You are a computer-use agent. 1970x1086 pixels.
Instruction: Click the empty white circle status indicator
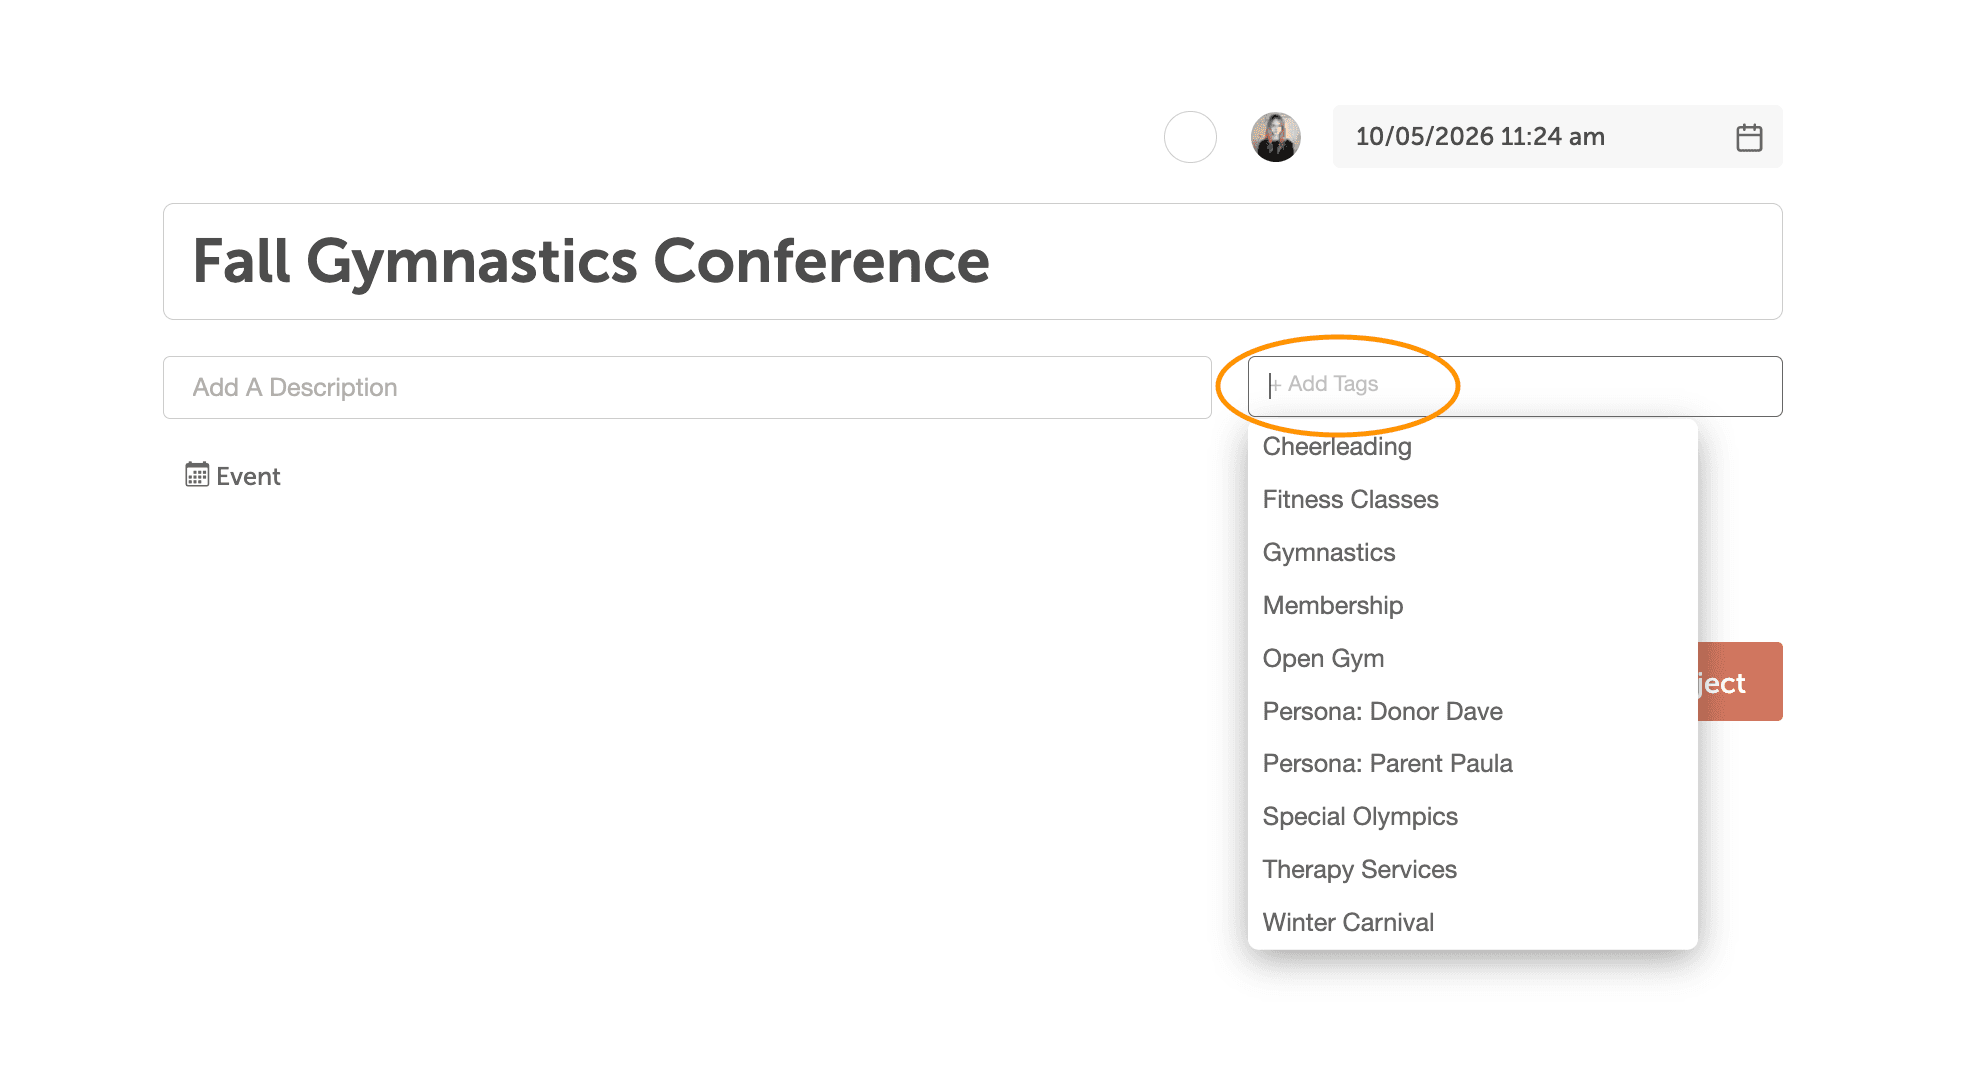[1190, 137]
